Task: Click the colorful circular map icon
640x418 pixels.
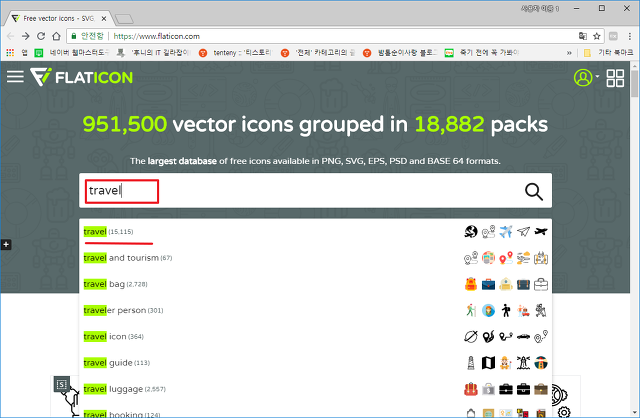Action: tap(488, 258)
